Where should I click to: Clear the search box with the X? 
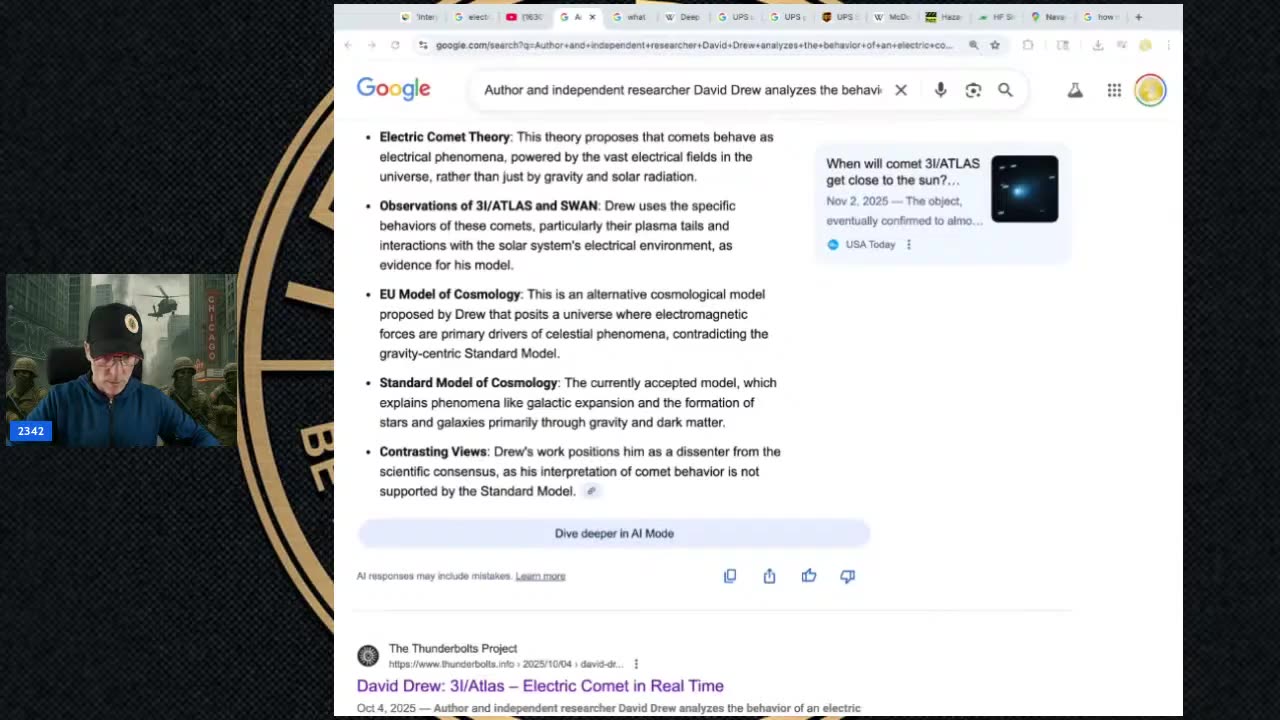[x=901, y=90]
